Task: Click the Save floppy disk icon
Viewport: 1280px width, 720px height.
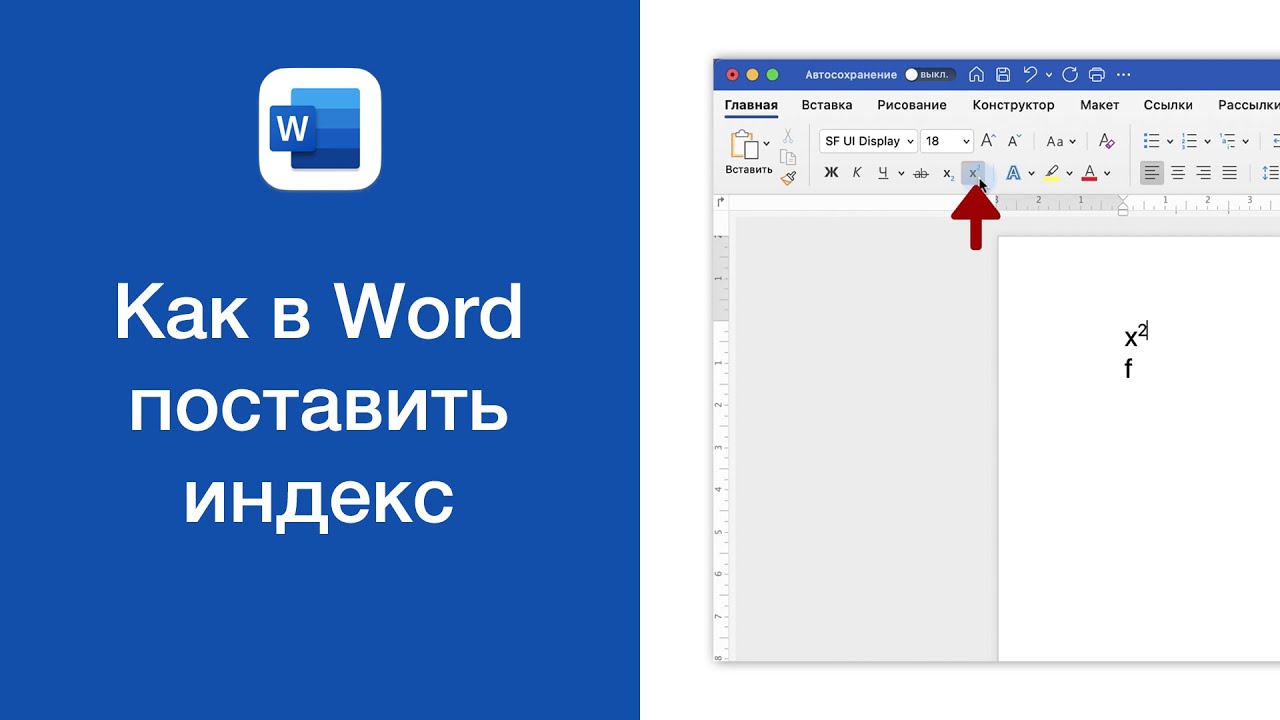Action: tap(1003, 75)
